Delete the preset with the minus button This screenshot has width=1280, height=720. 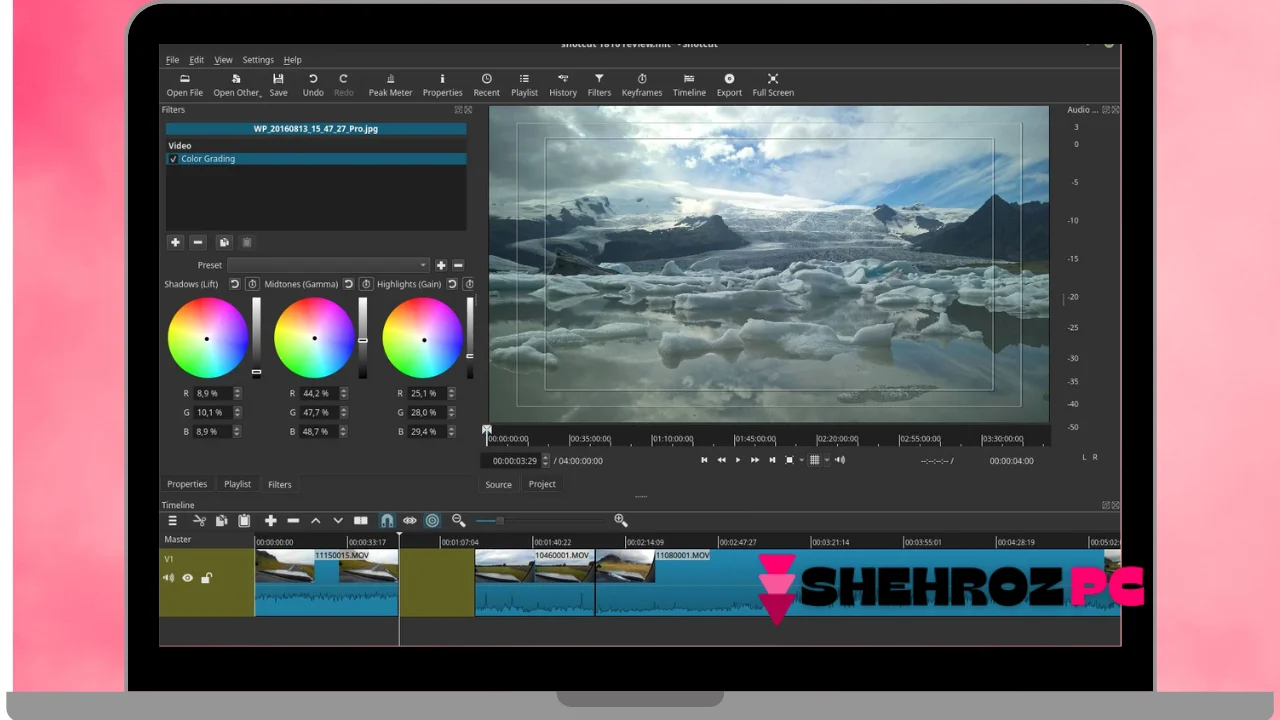(x=458, y=265)
